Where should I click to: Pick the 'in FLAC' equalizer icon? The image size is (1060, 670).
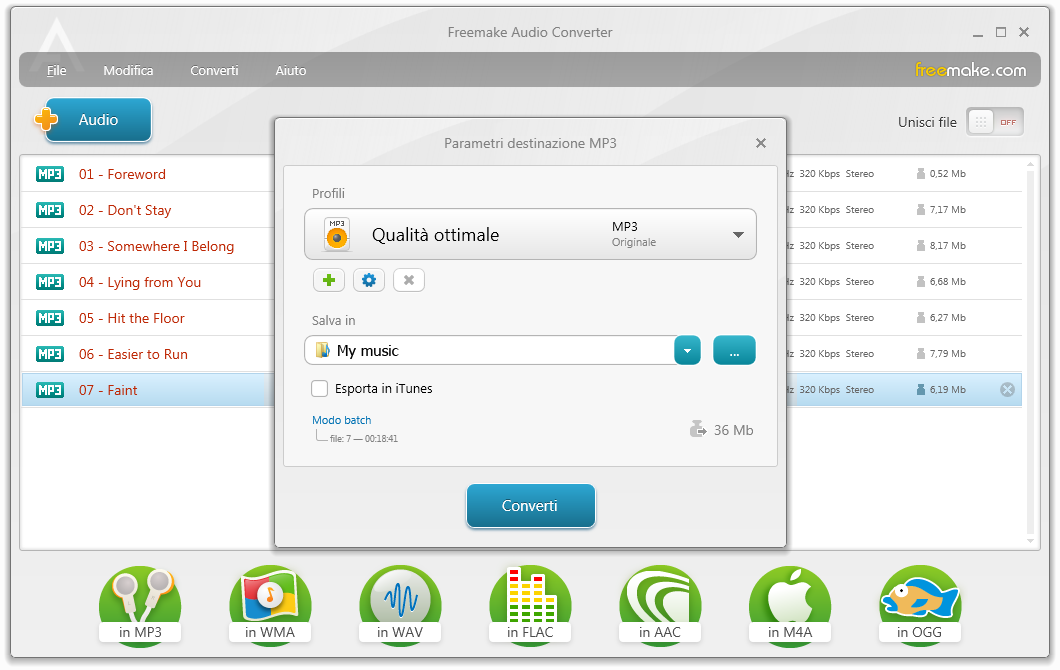[x=530, y=606]
